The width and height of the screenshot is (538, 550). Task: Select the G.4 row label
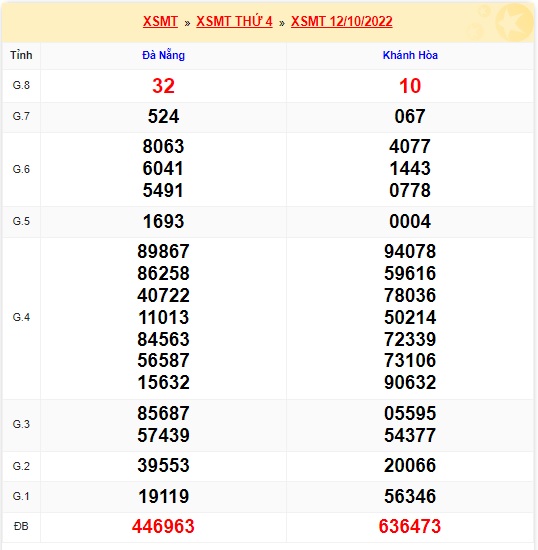coord(21,317)
